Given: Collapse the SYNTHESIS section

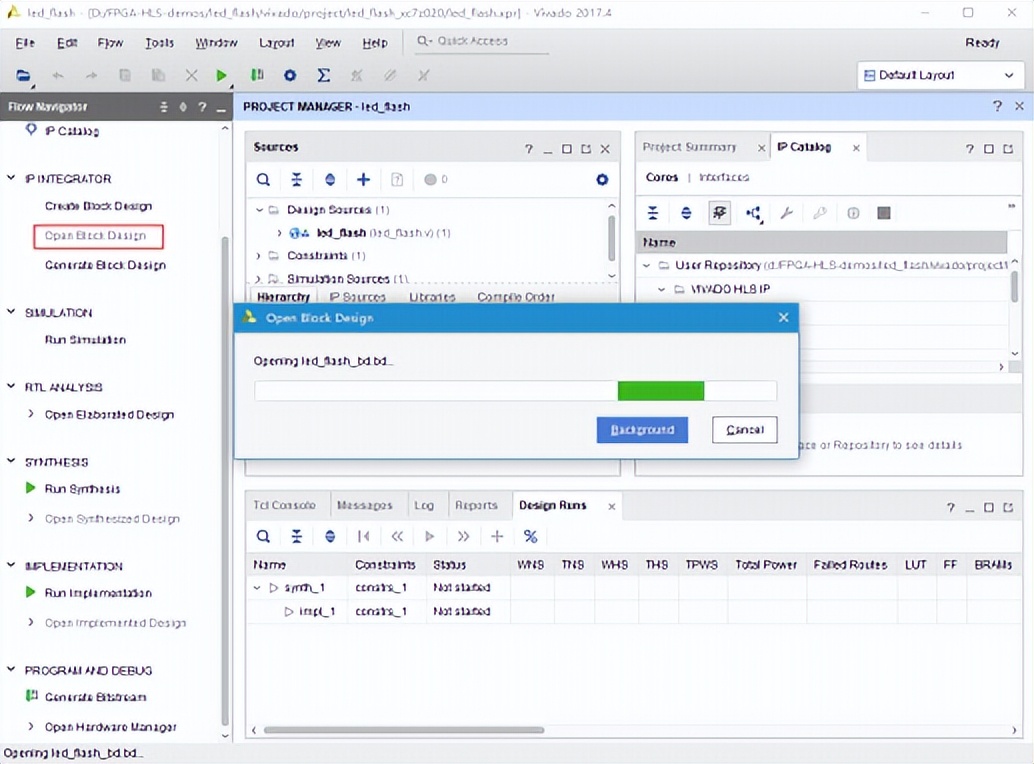Looking at the screenshot, I should tap(11, 461).
